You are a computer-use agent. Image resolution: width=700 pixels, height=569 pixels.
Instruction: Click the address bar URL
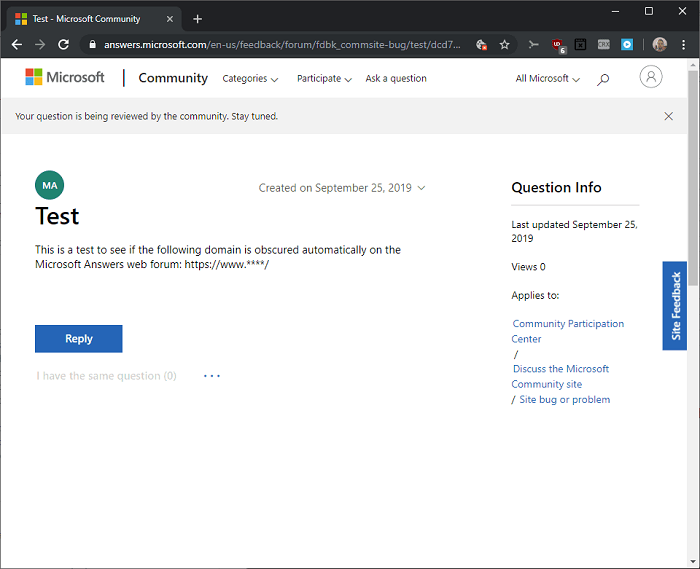pyautogui.click(x=282, y=45)
